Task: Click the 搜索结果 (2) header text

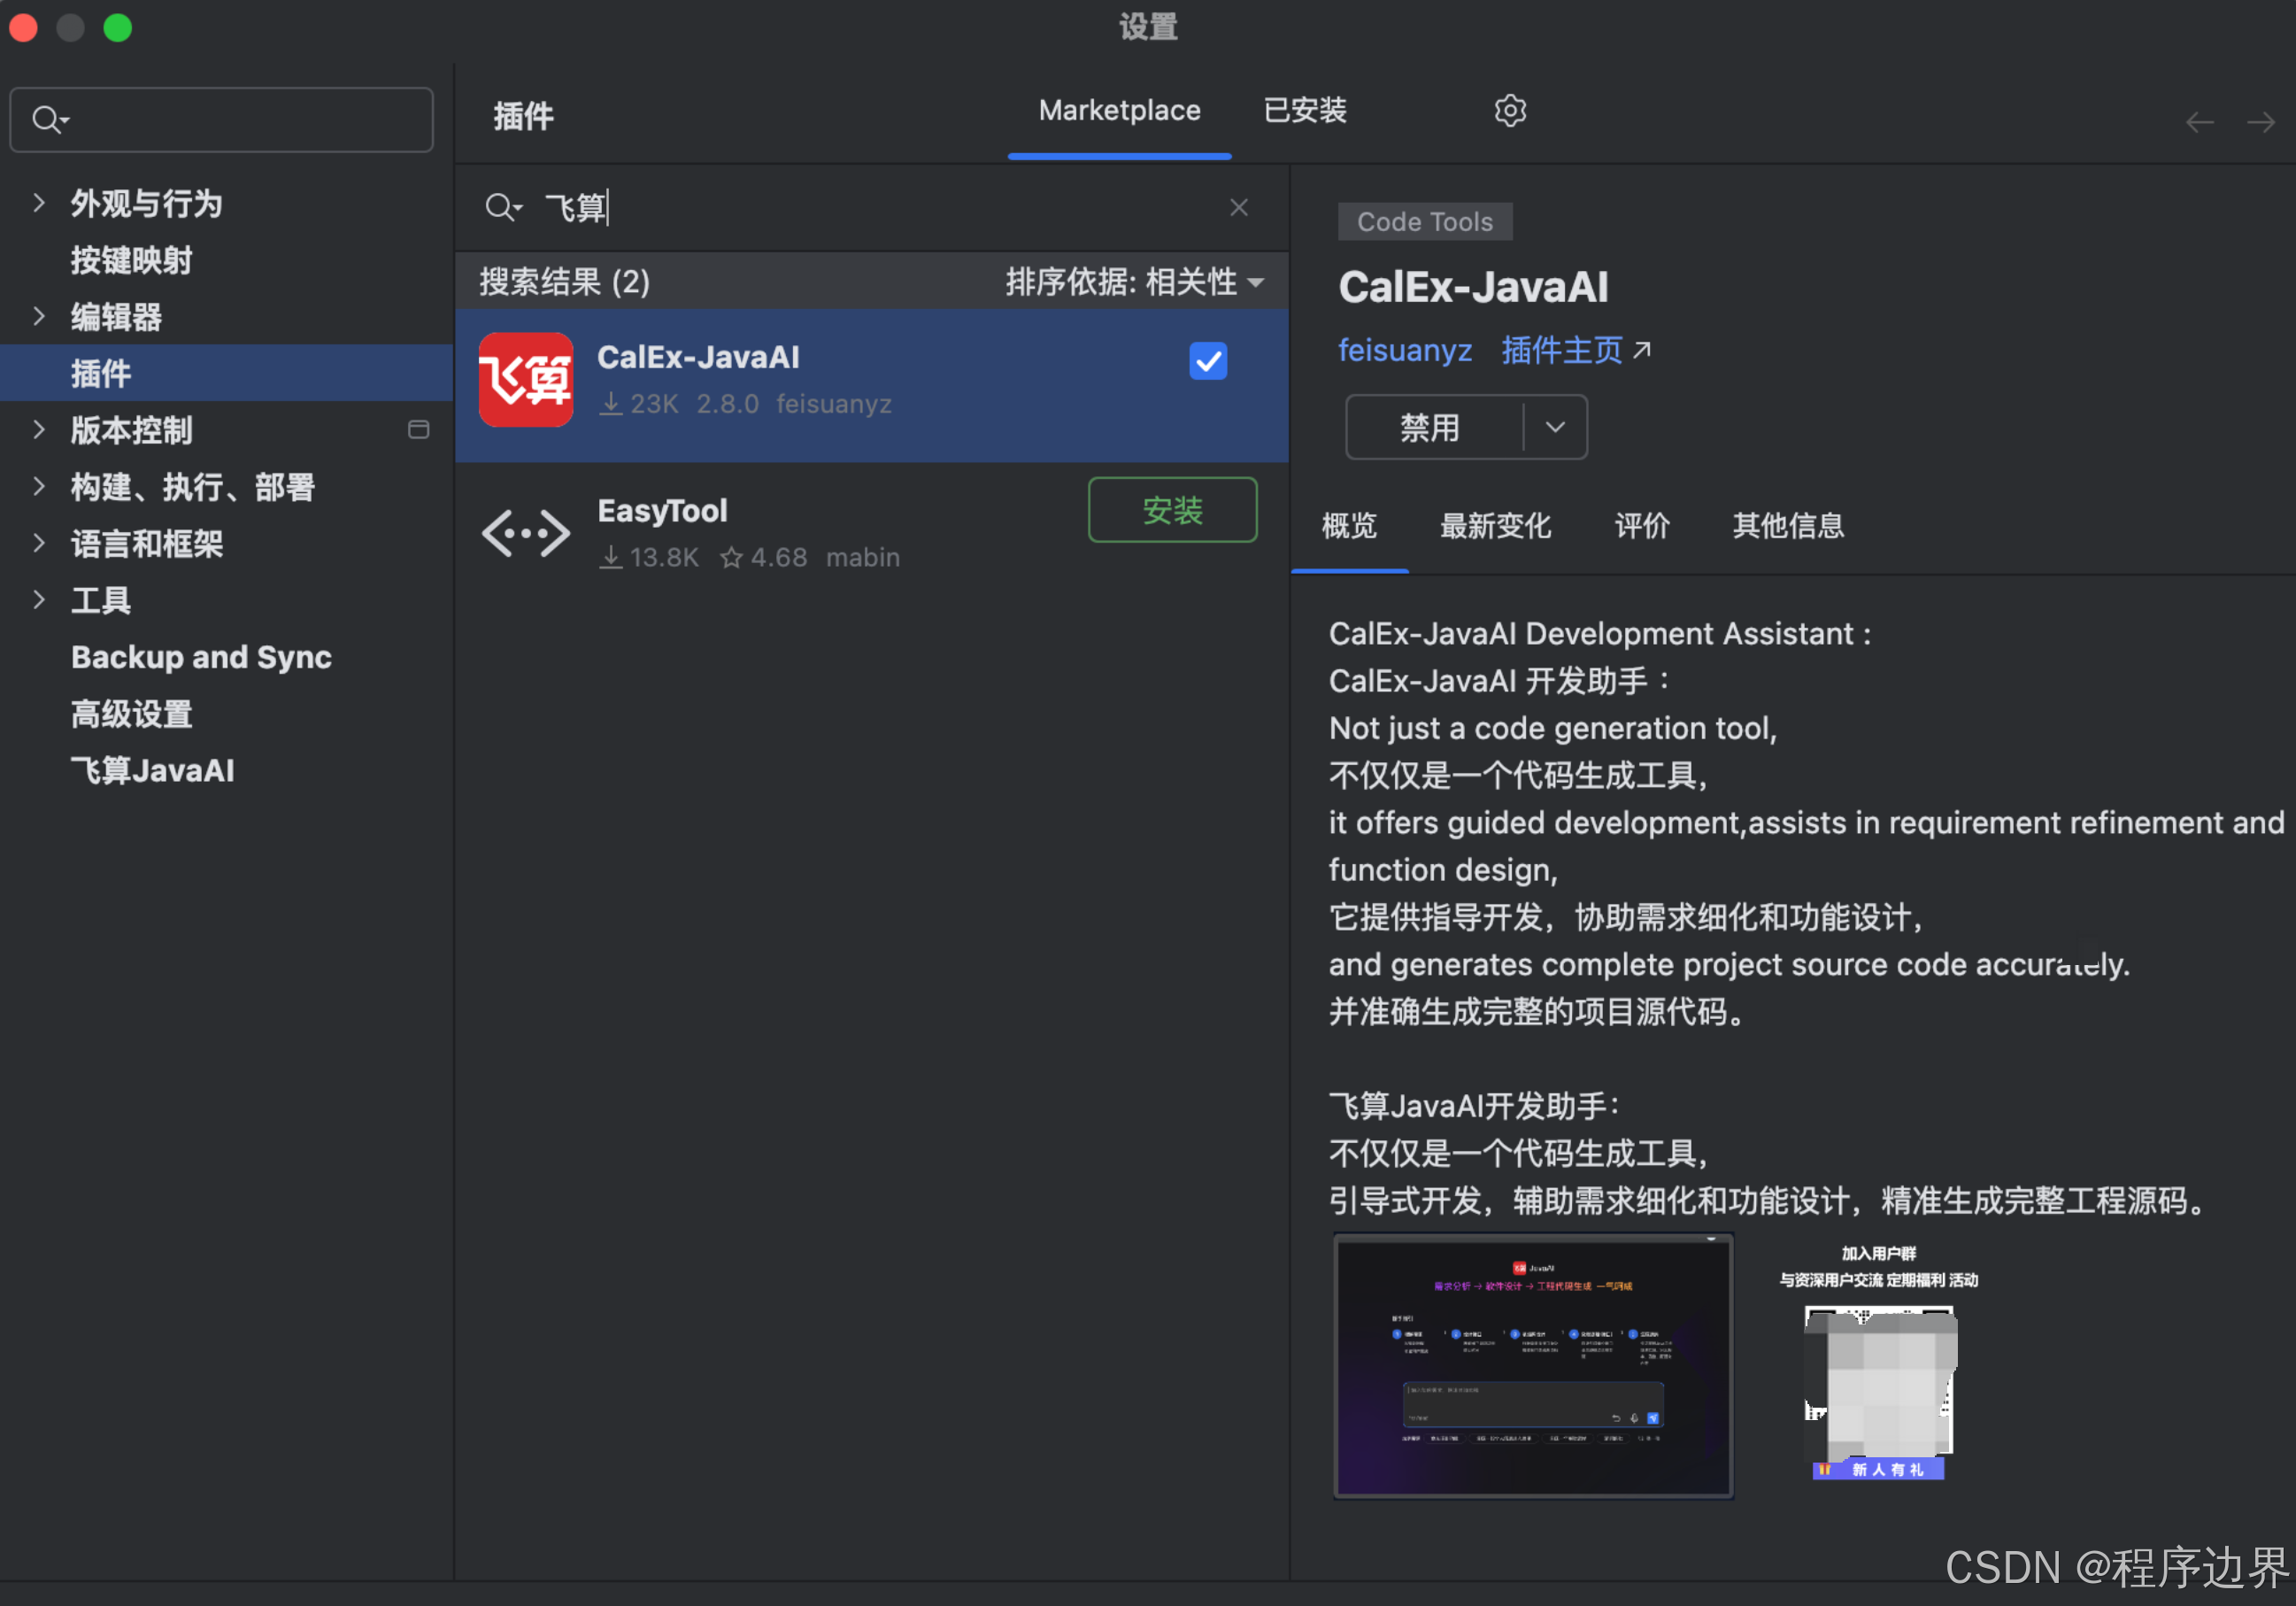Action: click(564, 282)
